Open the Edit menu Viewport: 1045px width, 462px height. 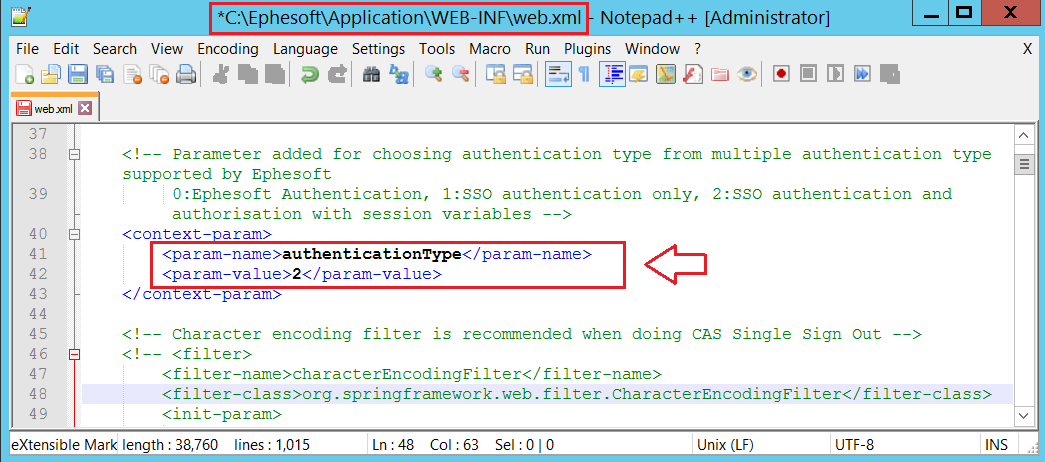(x=66, y=49)
